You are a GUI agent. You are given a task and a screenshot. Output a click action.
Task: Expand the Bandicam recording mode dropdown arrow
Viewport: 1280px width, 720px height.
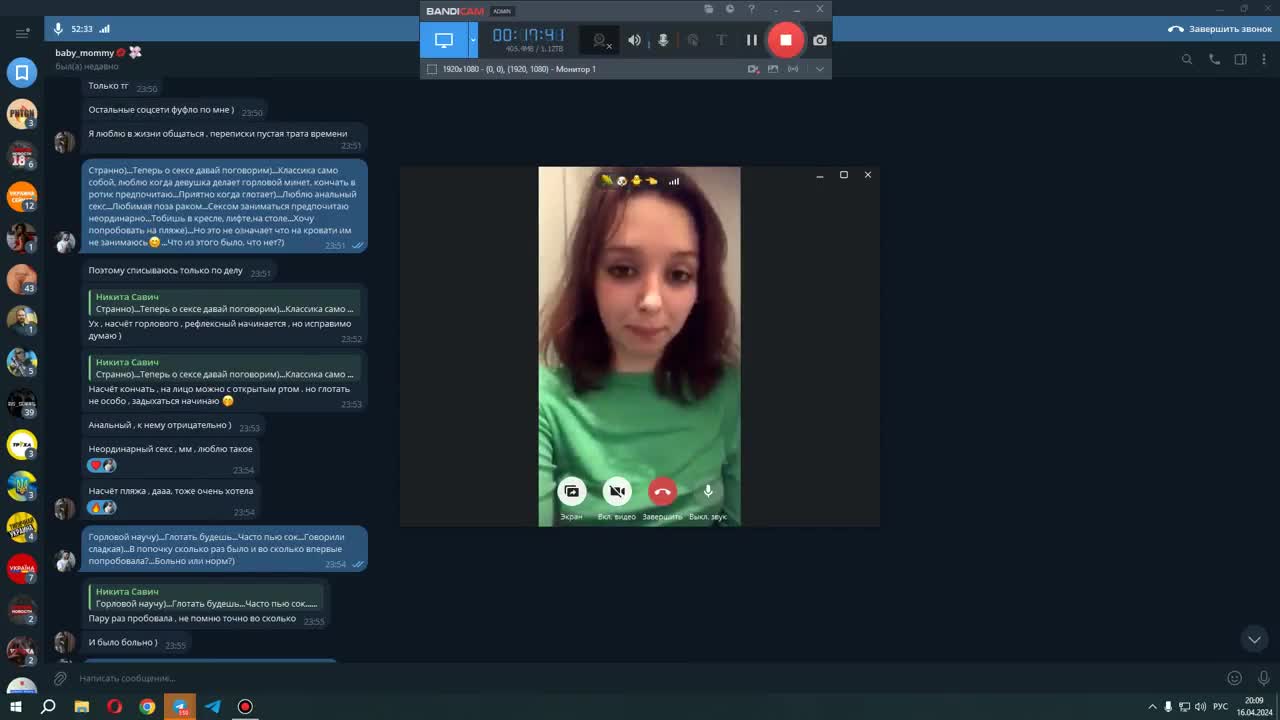pyautogui.click(x=473, y=40)
